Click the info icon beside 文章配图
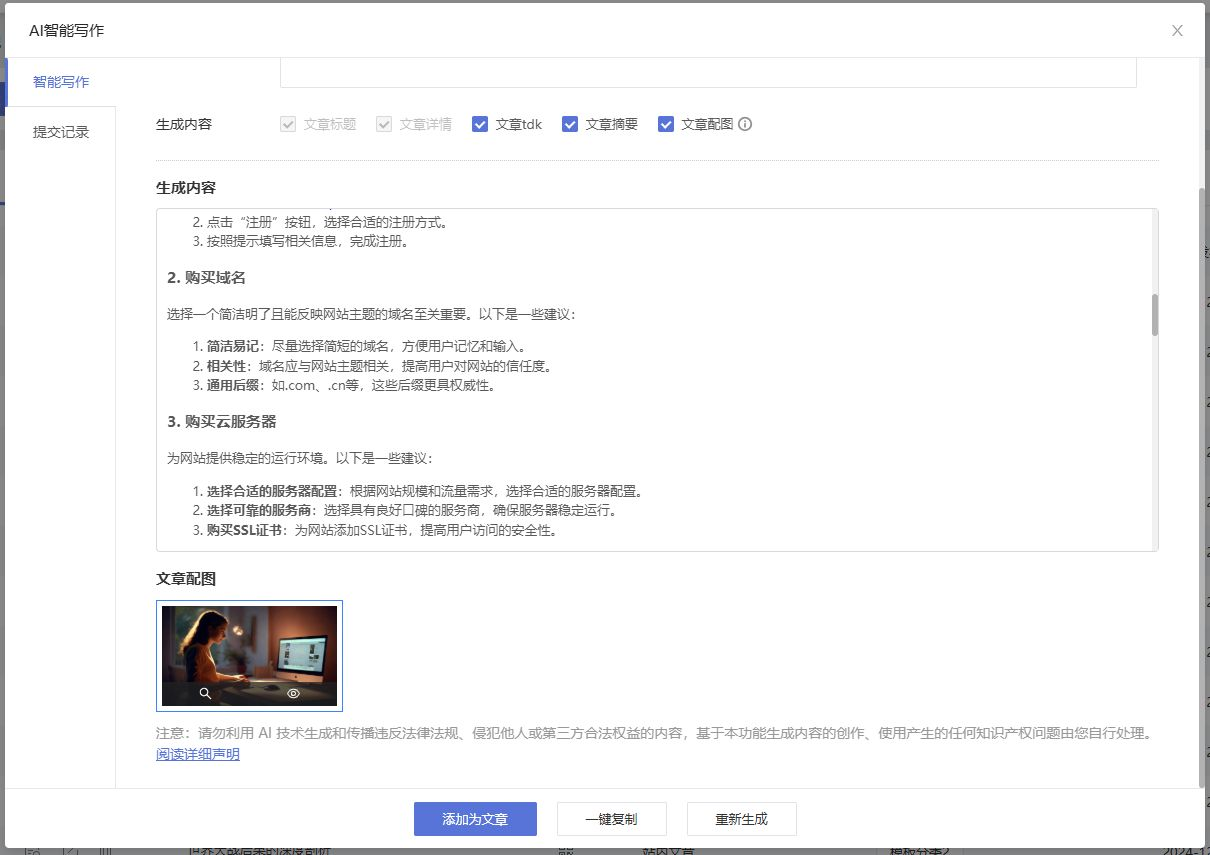 [x=745, y=125]
